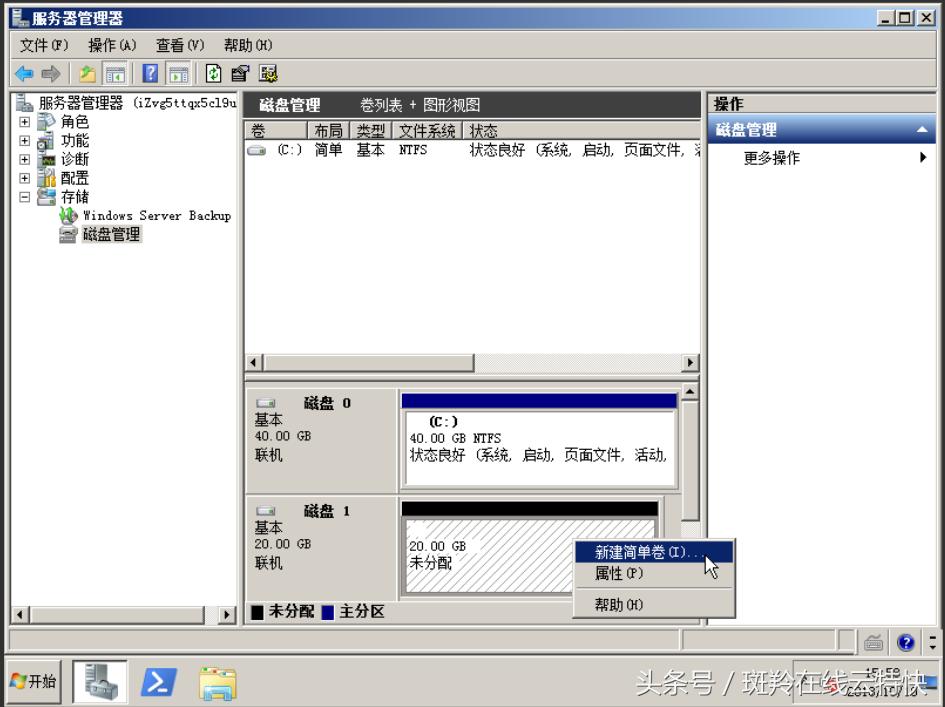Open Windows PowerShell from the taskbar
Image resolution: width=945 pixels, height=707 pixels.
coord(160,681)
